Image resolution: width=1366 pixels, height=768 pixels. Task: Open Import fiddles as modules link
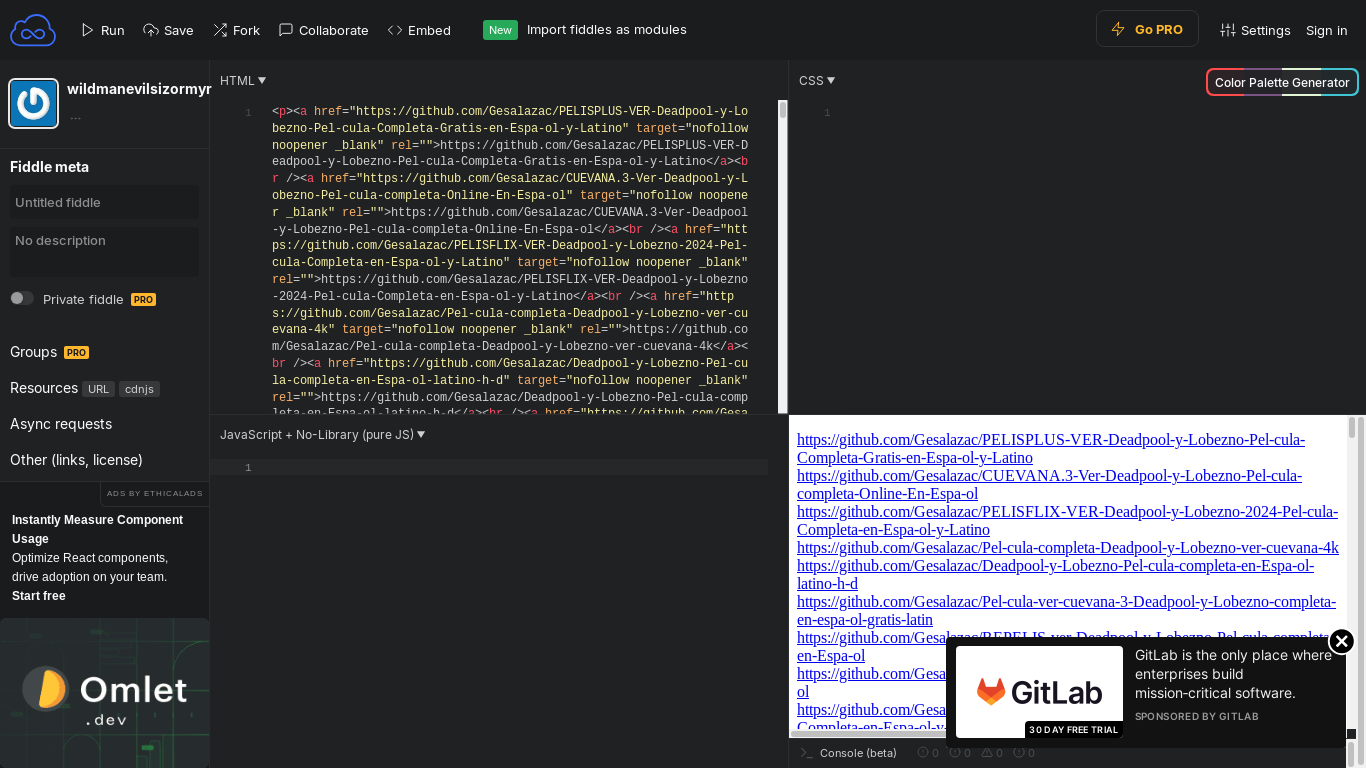tap(606, 30)
